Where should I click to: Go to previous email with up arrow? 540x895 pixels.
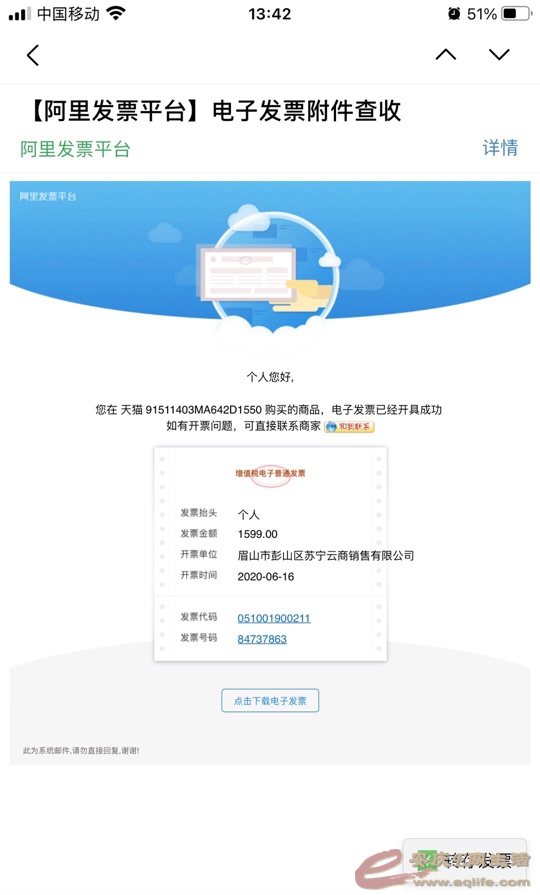pyautogui.click(x=446, y=54)
